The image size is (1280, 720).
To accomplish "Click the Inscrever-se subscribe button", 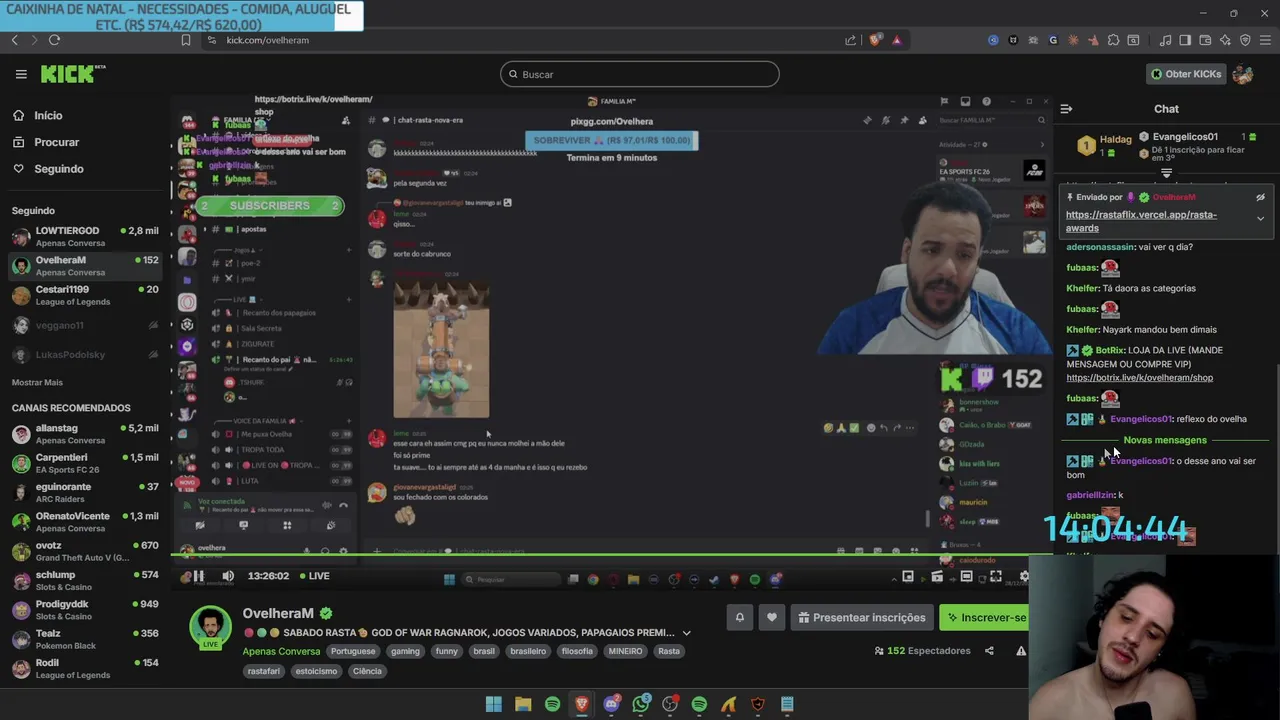I will [x=985, y=617].
